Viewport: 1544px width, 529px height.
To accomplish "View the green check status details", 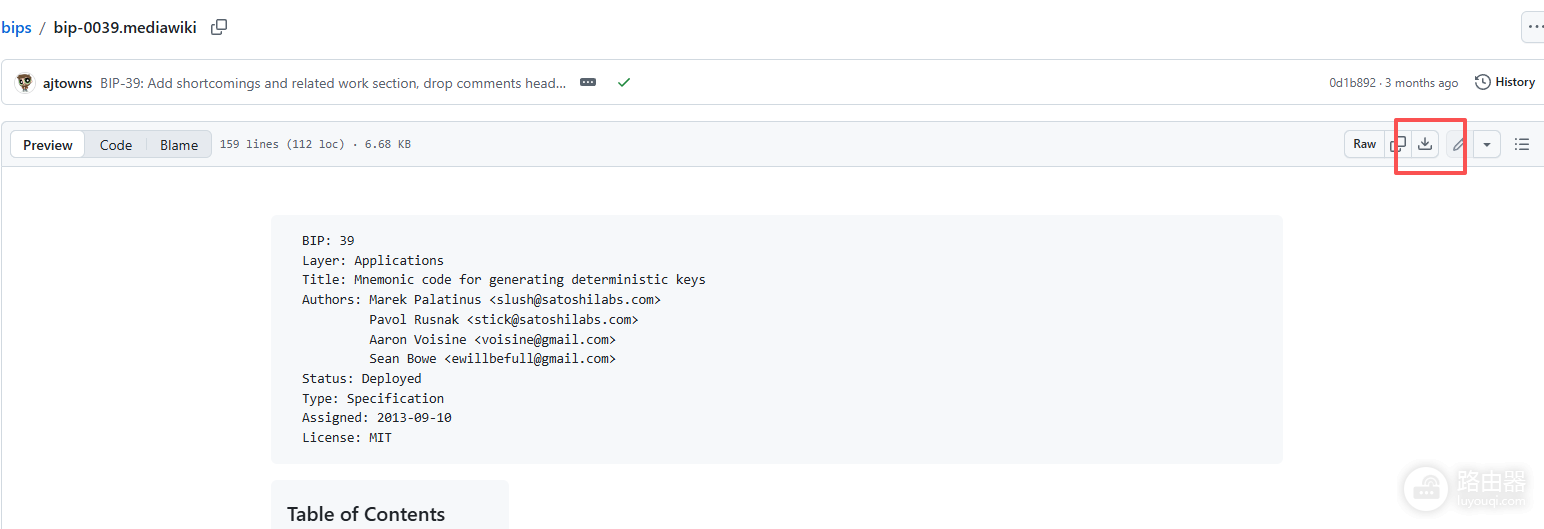I will (624, 82).
